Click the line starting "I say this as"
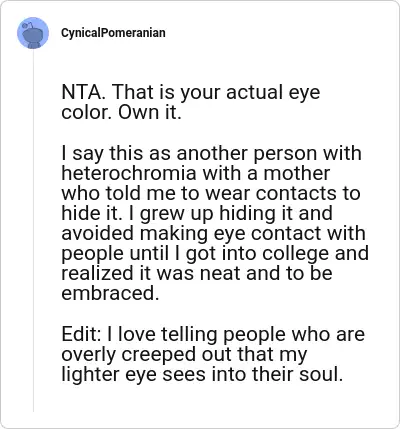Viewport: 400px width, 429px height. click(212, 154)
